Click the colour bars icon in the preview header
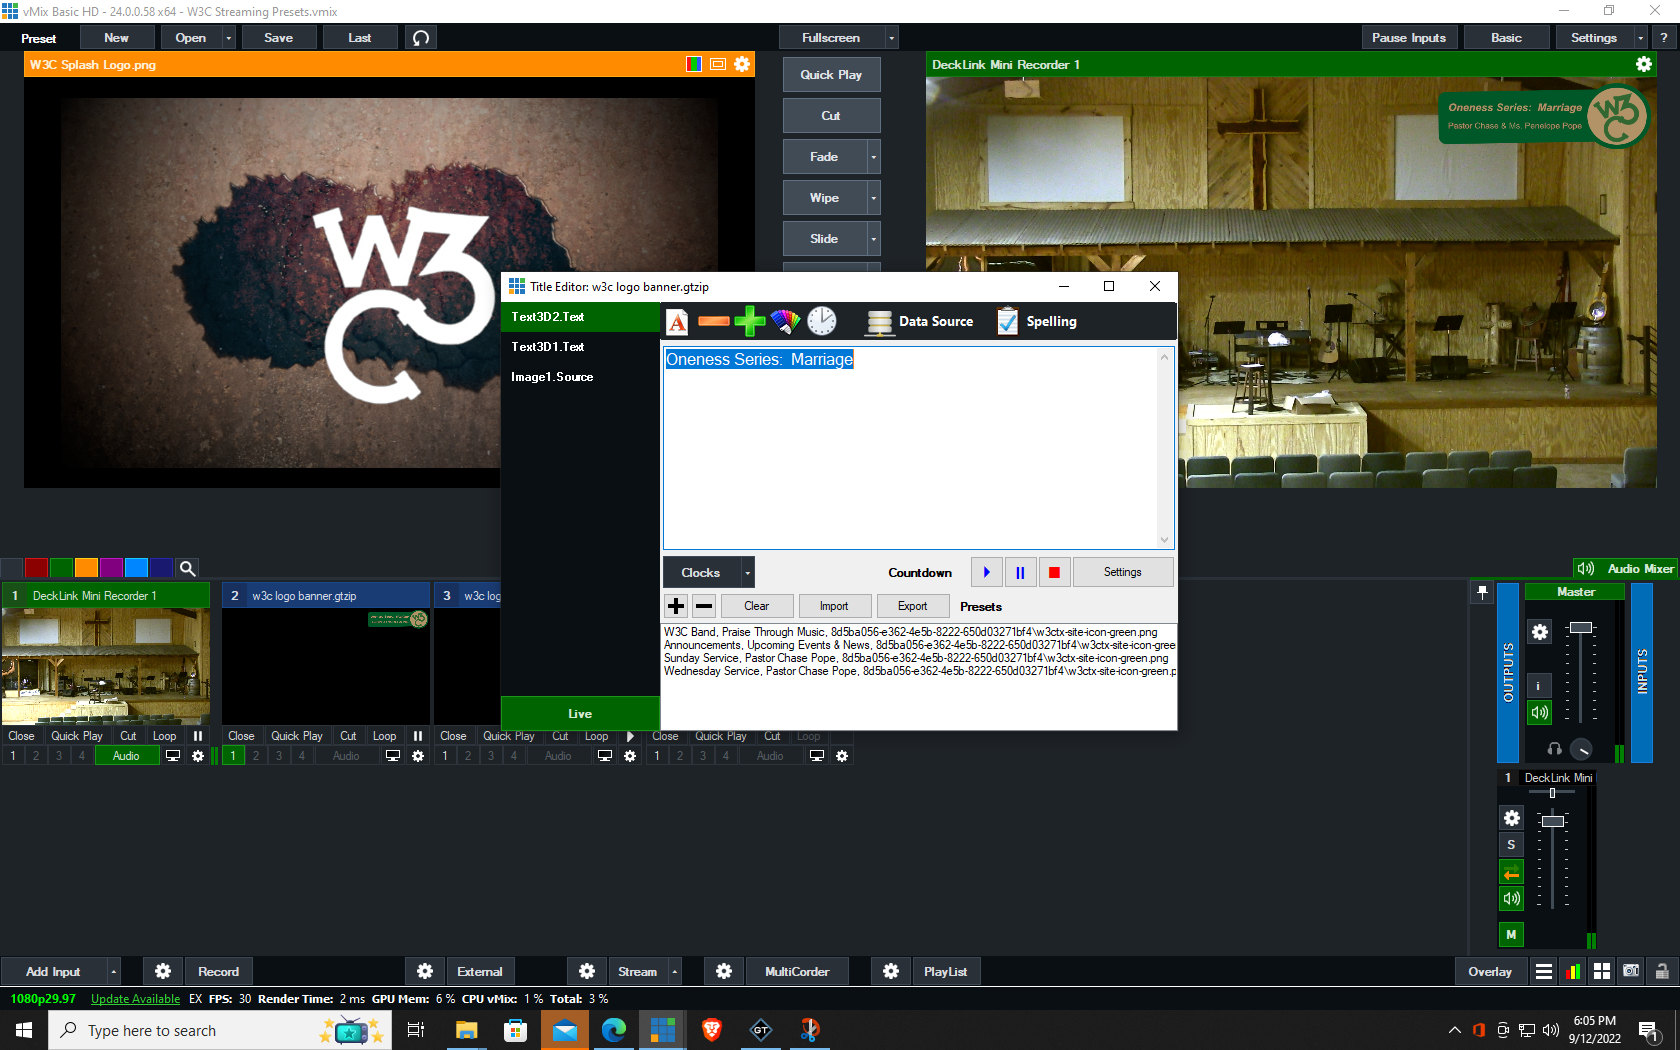Viewport: 1680px width, 1050px height. (694, 64)
